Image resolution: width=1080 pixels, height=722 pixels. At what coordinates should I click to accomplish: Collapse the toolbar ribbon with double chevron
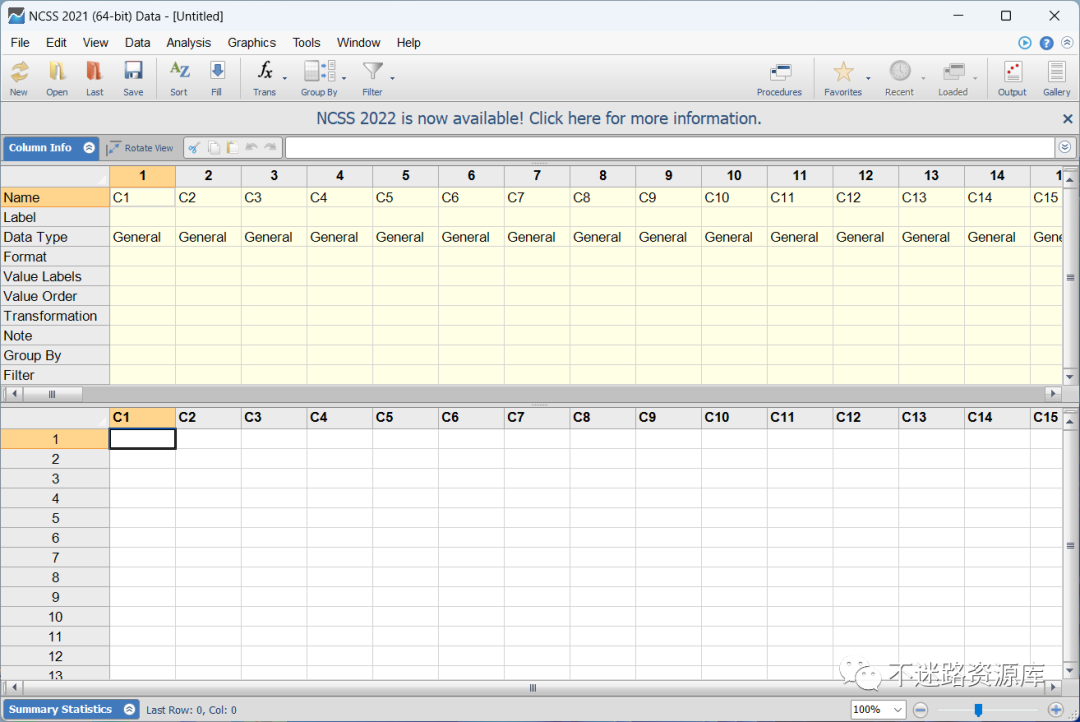click(1067, 43)
